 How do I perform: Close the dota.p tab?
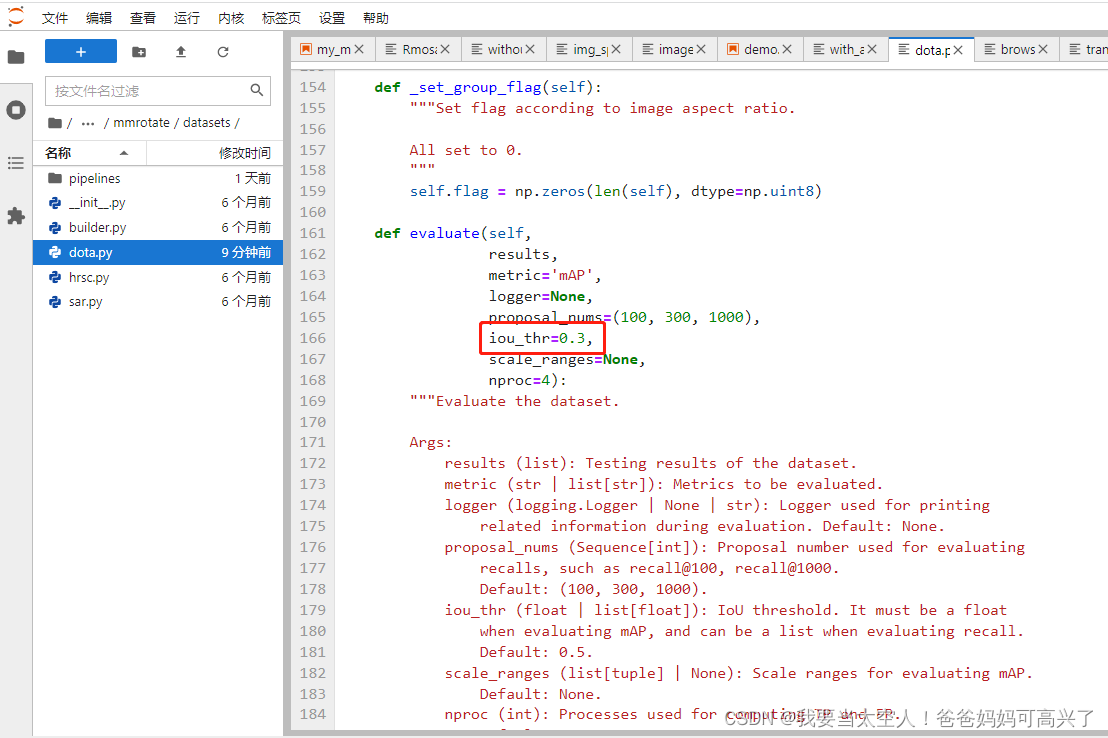958,49
